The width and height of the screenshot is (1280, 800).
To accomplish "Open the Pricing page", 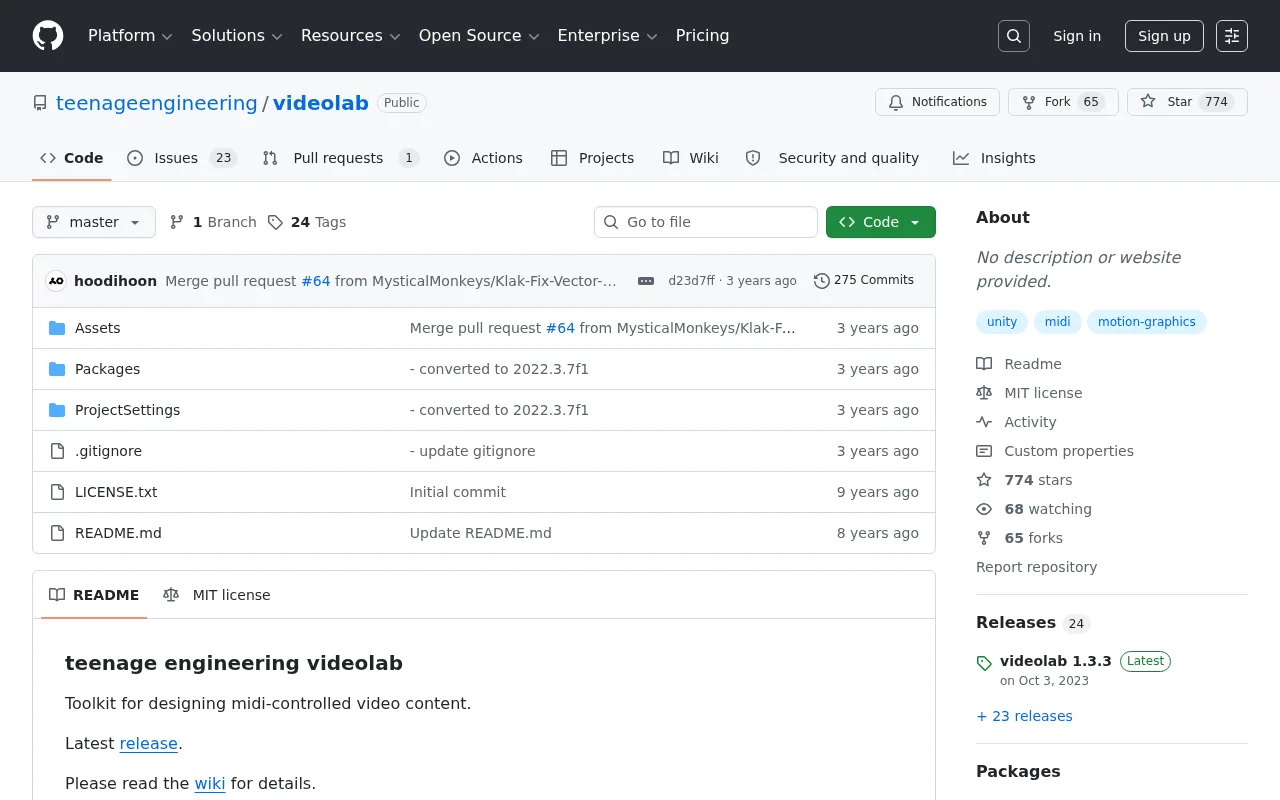I will (x=702, y=36).
